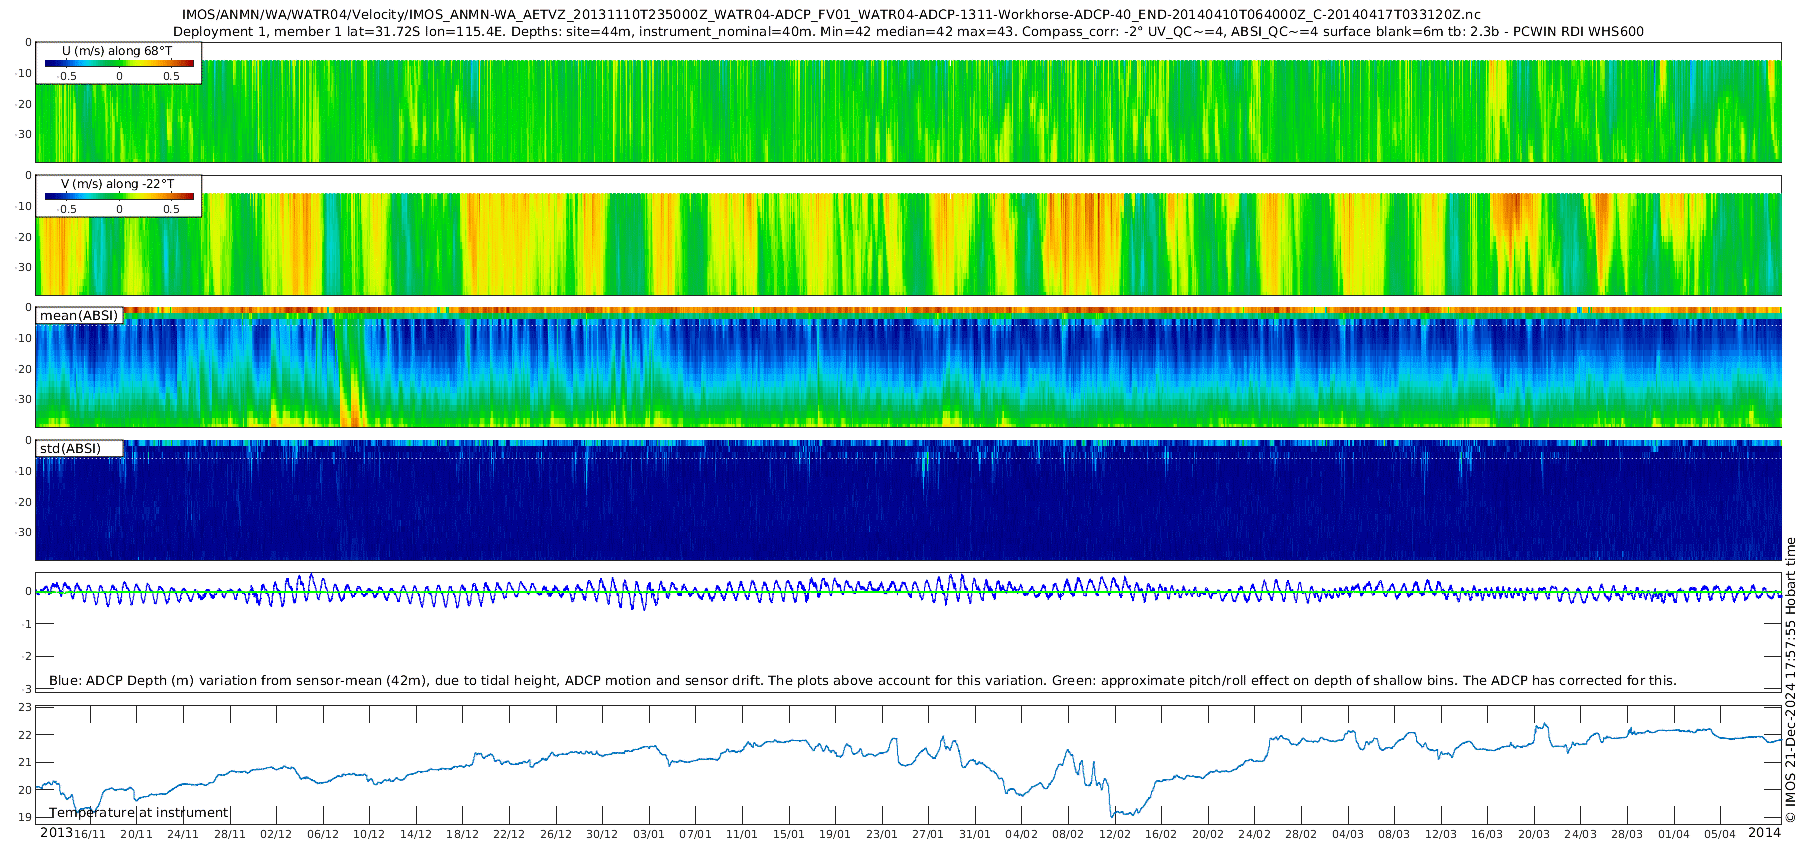Click the 2014 year label on axis
The image size is (1800, 850).
point(1764,833)
